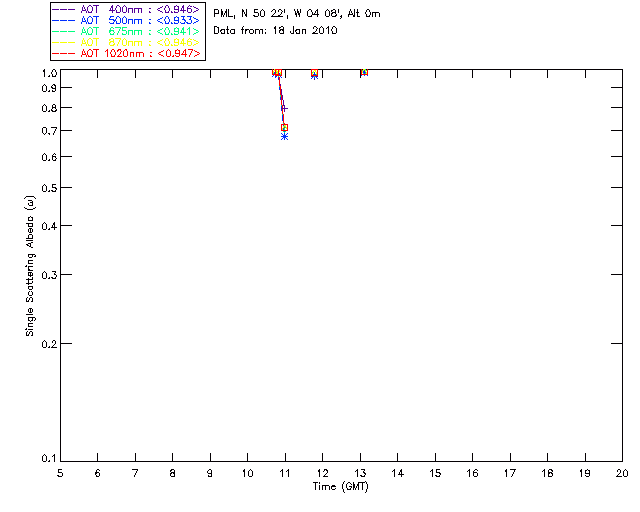This screenshot has width=640, height=512.
Task: Click the AOT 500nm legend entry
Action: (126, 20)
